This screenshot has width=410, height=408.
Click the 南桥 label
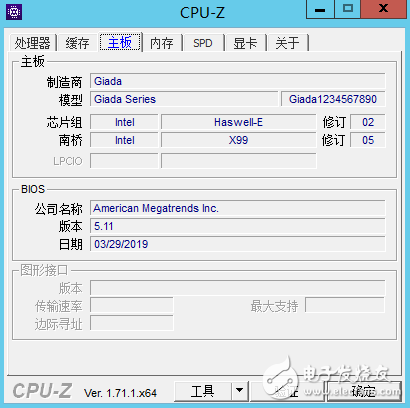(71, 140)
